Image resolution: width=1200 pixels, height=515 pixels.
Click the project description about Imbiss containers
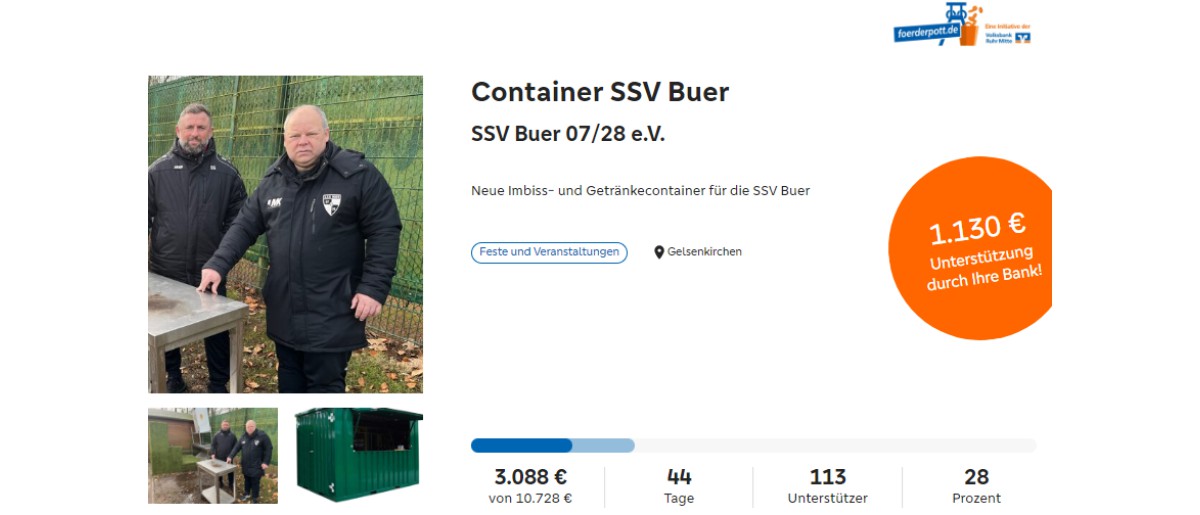coord(640,190)
